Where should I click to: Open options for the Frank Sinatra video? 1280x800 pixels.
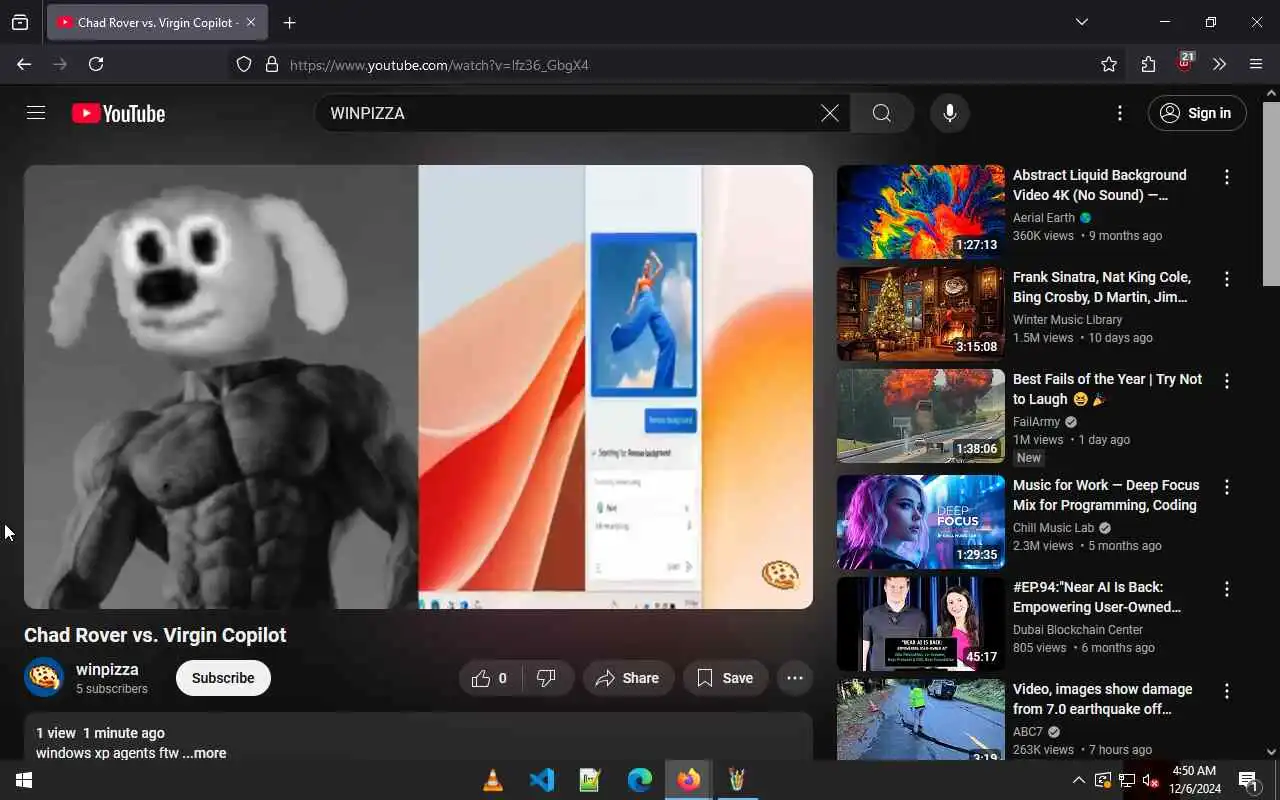coord(1227,279)
